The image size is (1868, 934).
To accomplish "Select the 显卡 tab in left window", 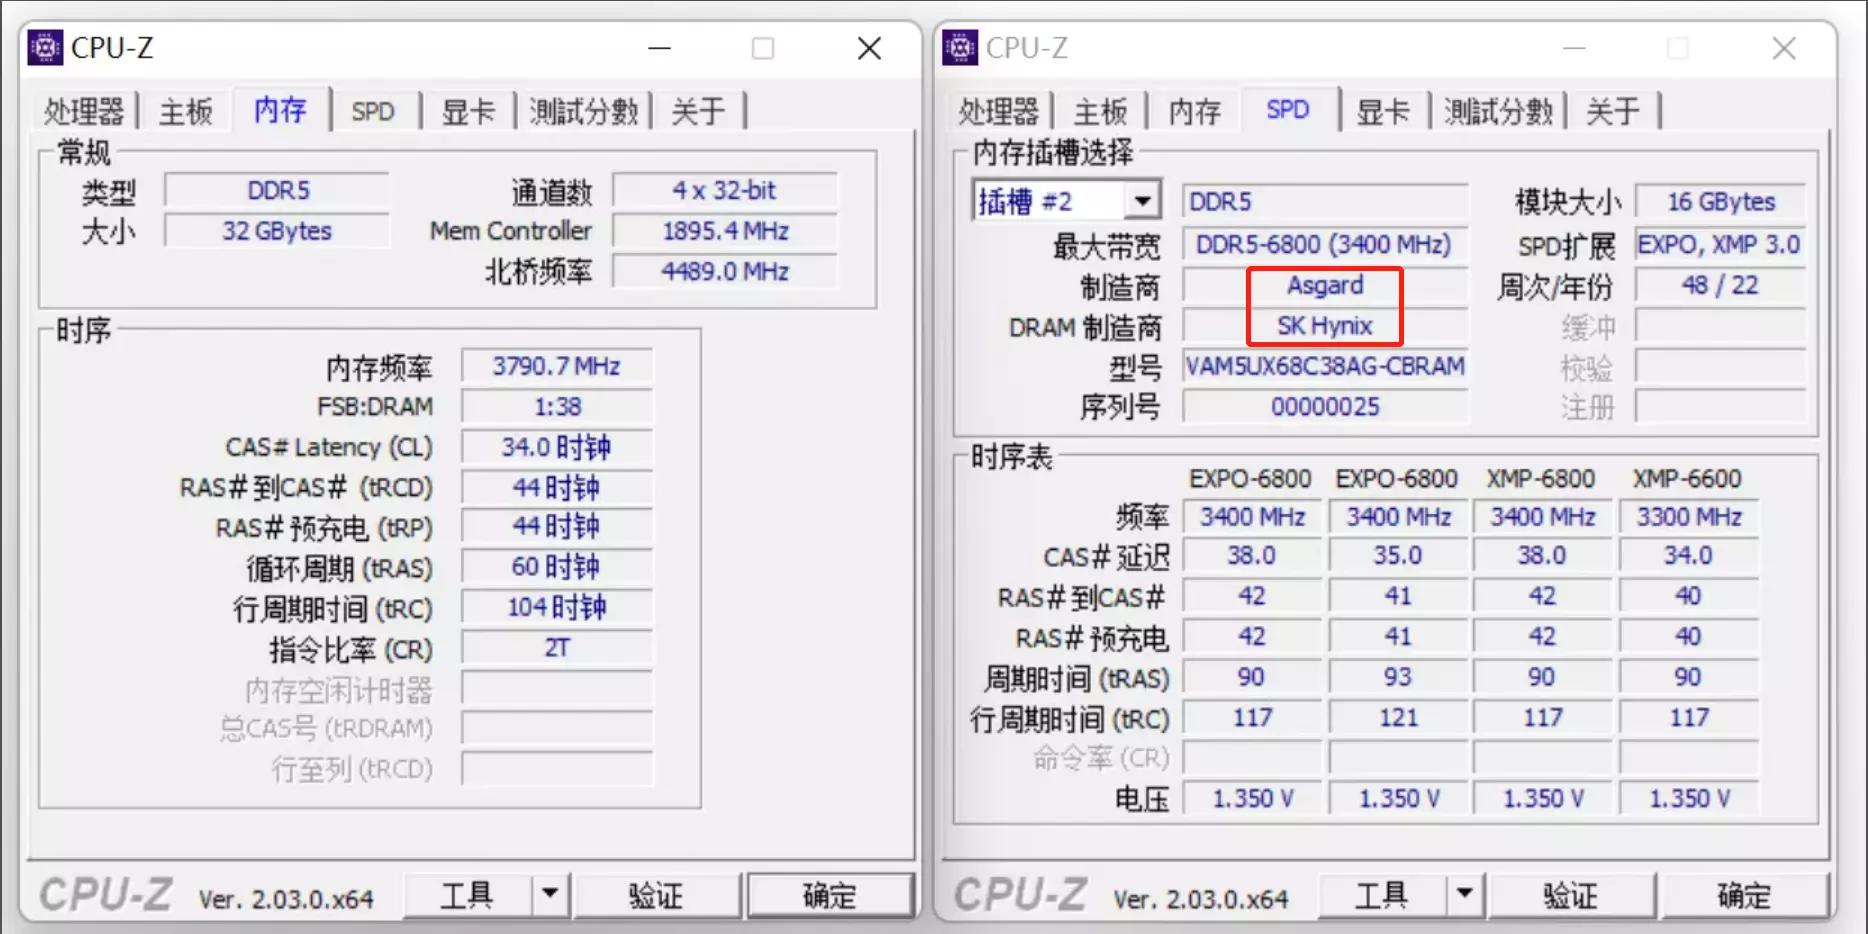I will pyautogui.click(x=469, y=111).
